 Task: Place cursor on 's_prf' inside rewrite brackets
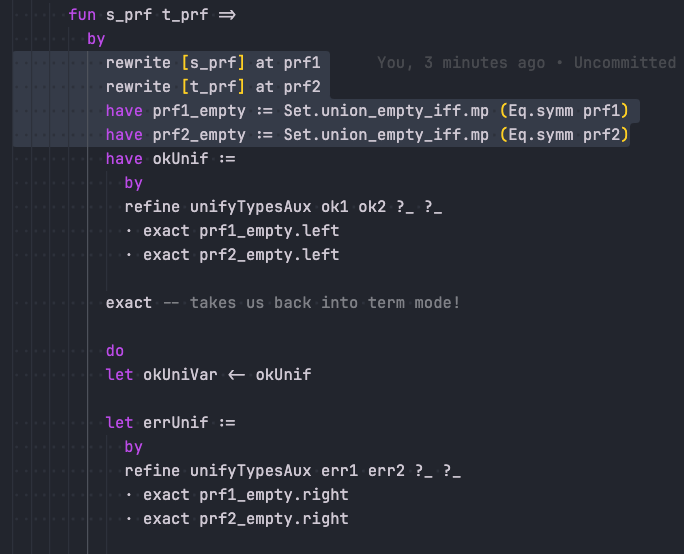click(213, 63)
